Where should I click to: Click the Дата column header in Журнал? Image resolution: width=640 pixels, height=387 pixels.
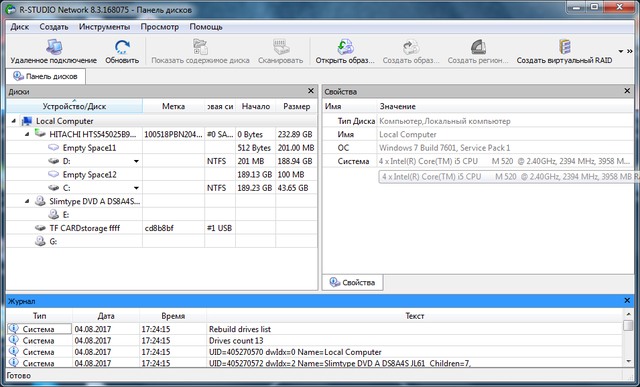pyautogui.click(x=106, y=316)
